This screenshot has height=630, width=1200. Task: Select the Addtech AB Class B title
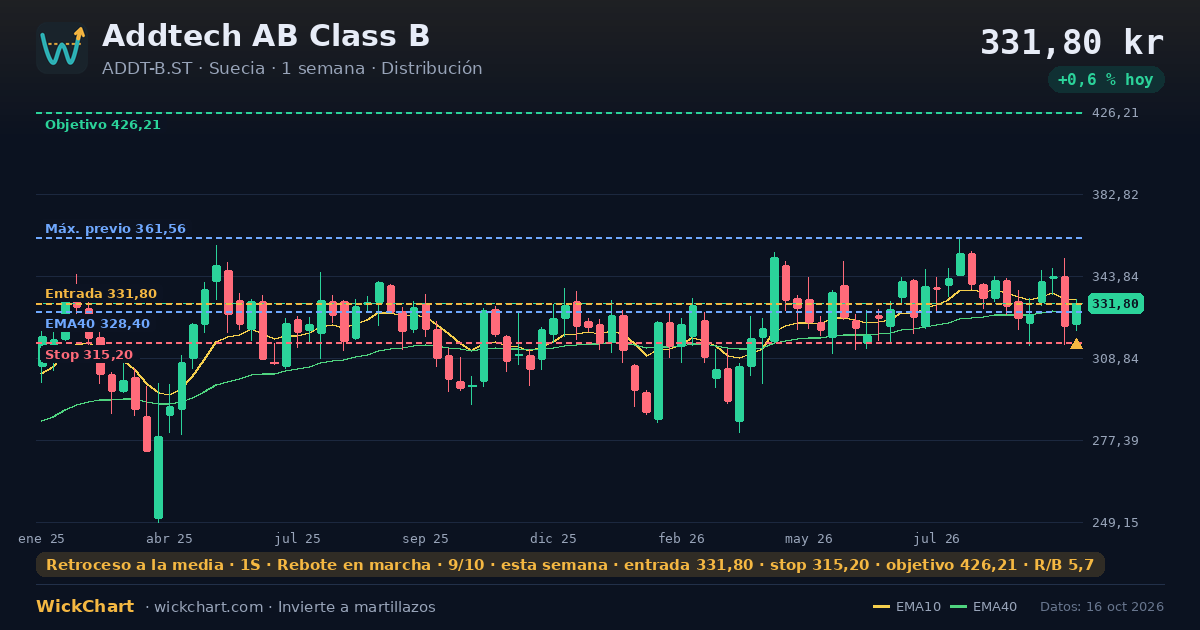(266, 36)
